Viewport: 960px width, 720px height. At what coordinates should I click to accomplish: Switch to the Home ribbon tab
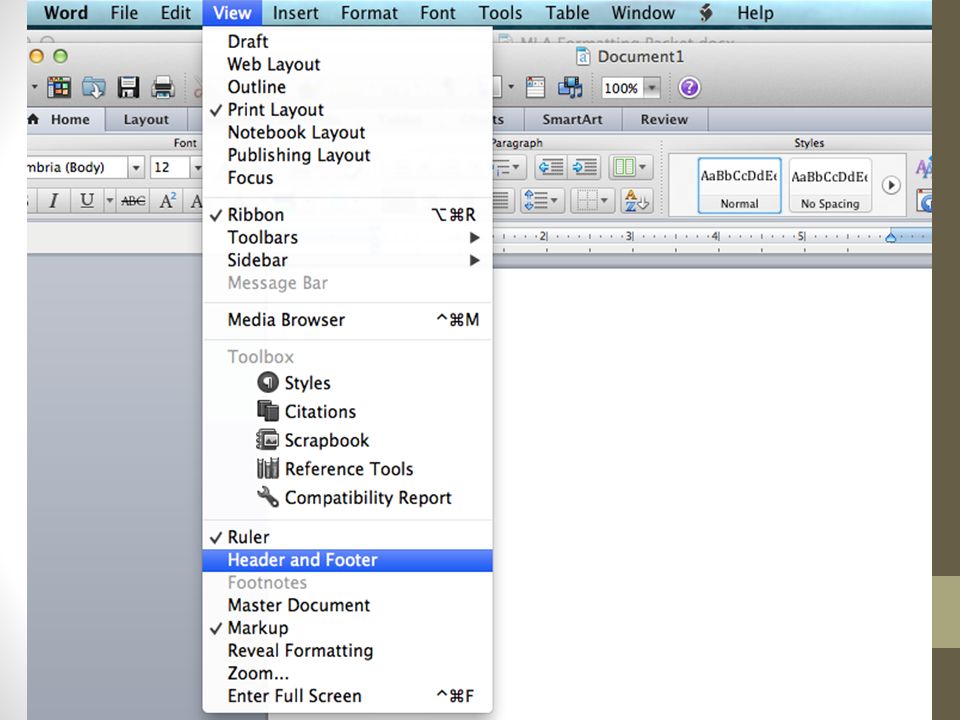pos(65,119)
